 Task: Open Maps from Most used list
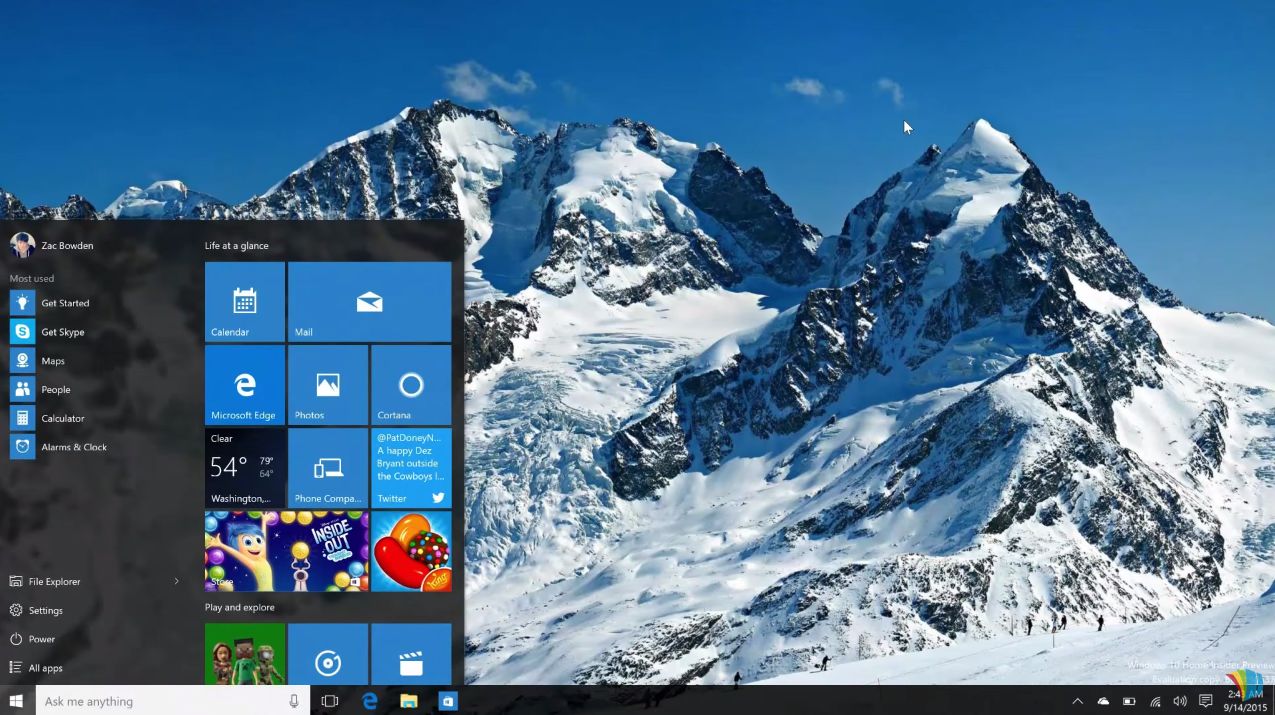[95, 361]
